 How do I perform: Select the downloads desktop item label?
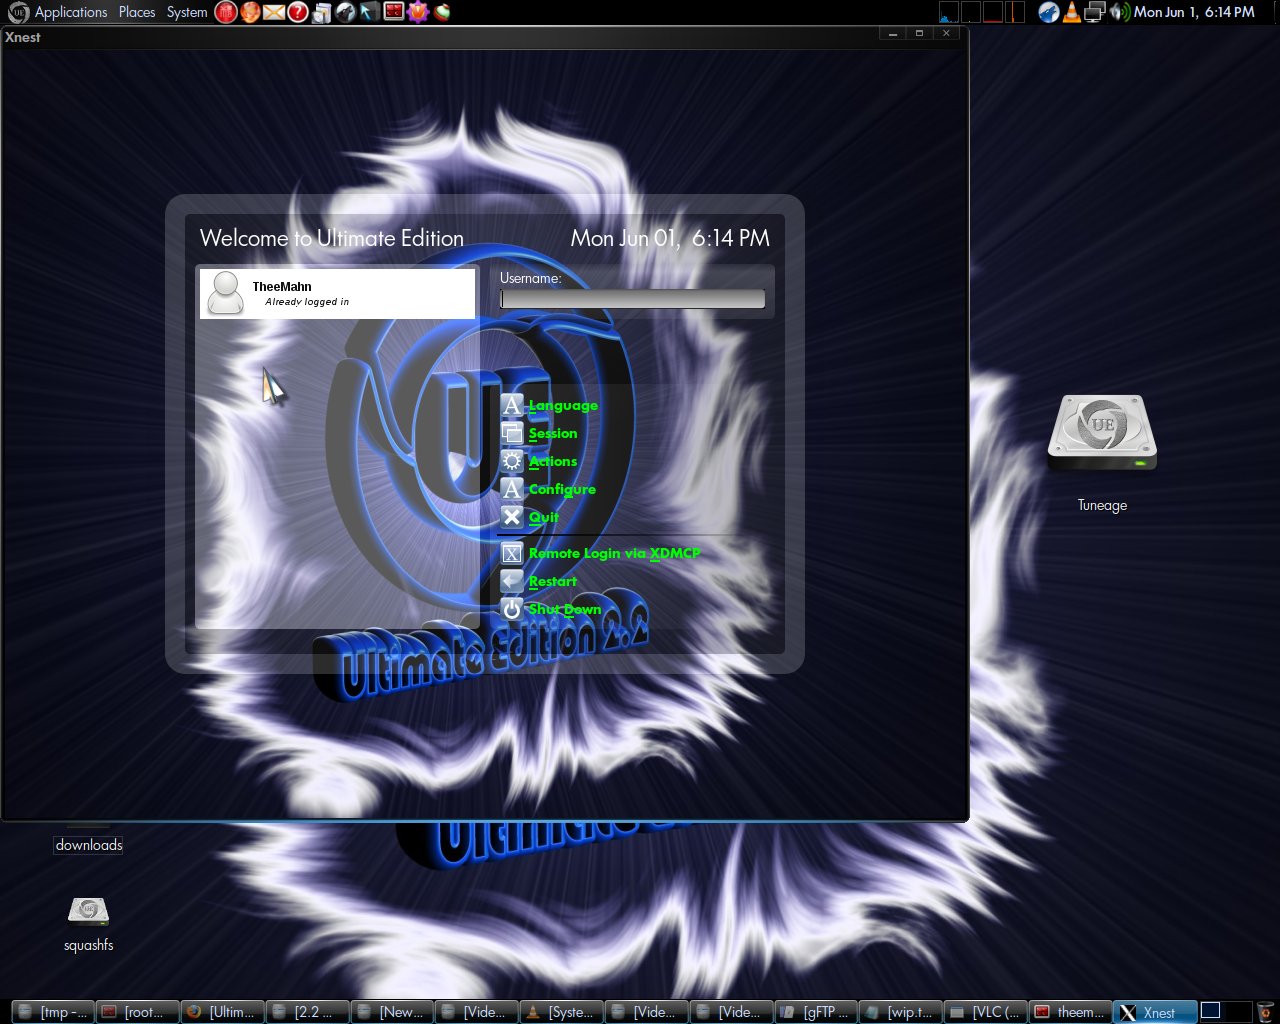89,845
